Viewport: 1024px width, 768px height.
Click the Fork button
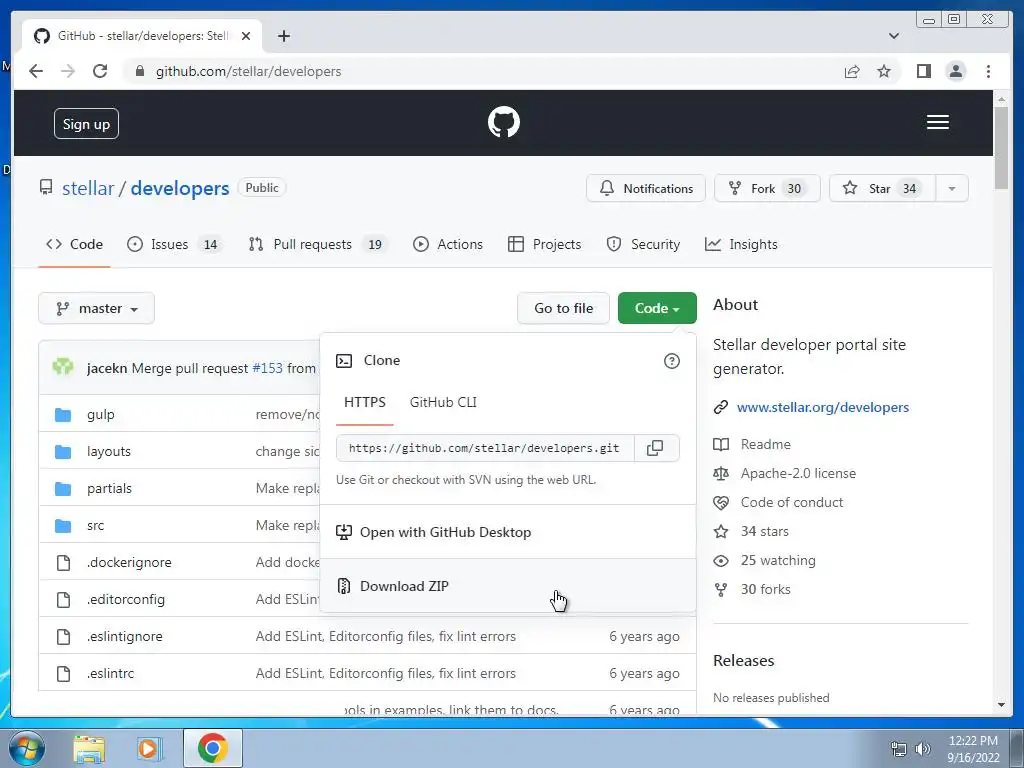[x=767, y=189]
